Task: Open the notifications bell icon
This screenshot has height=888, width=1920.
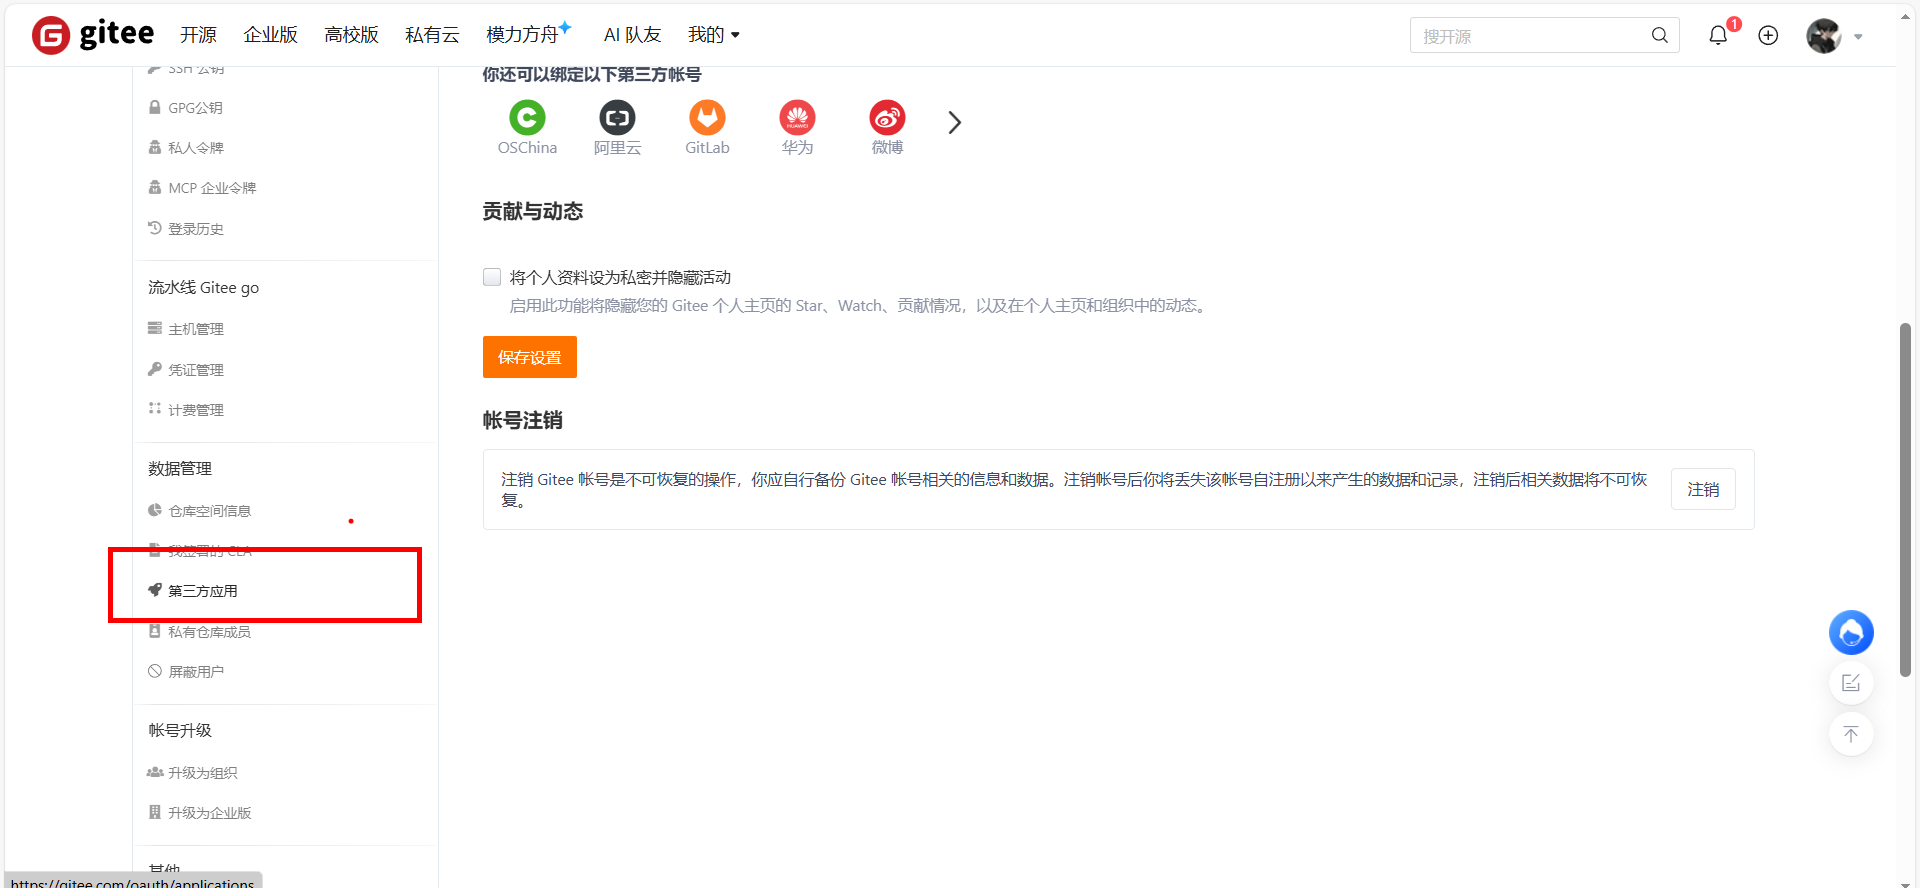Action: [1718, 36]
